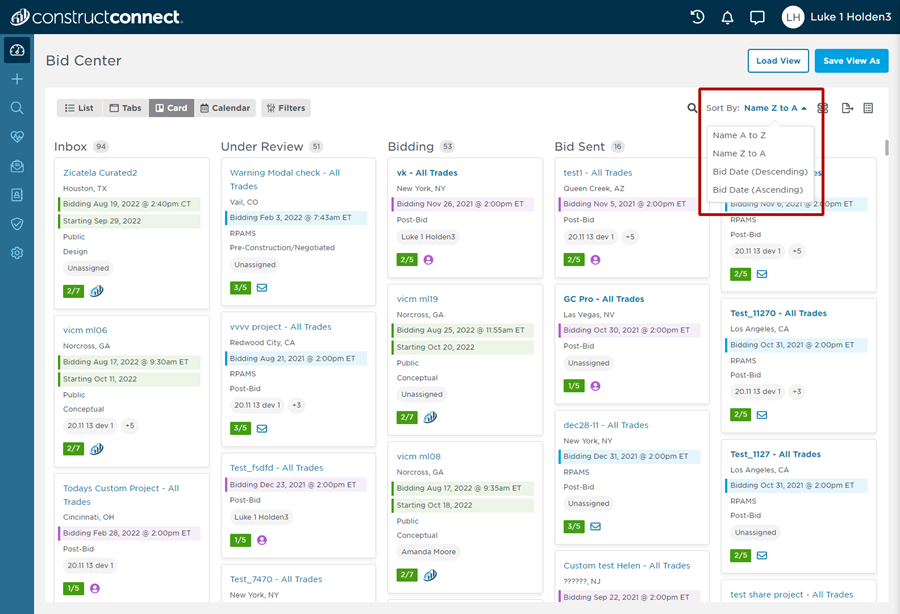Viewport: 900px width, 614px height.
Task: Expand +3 assignees on vvvv project card
Action: pyautogui.click(x=297, y=405)
